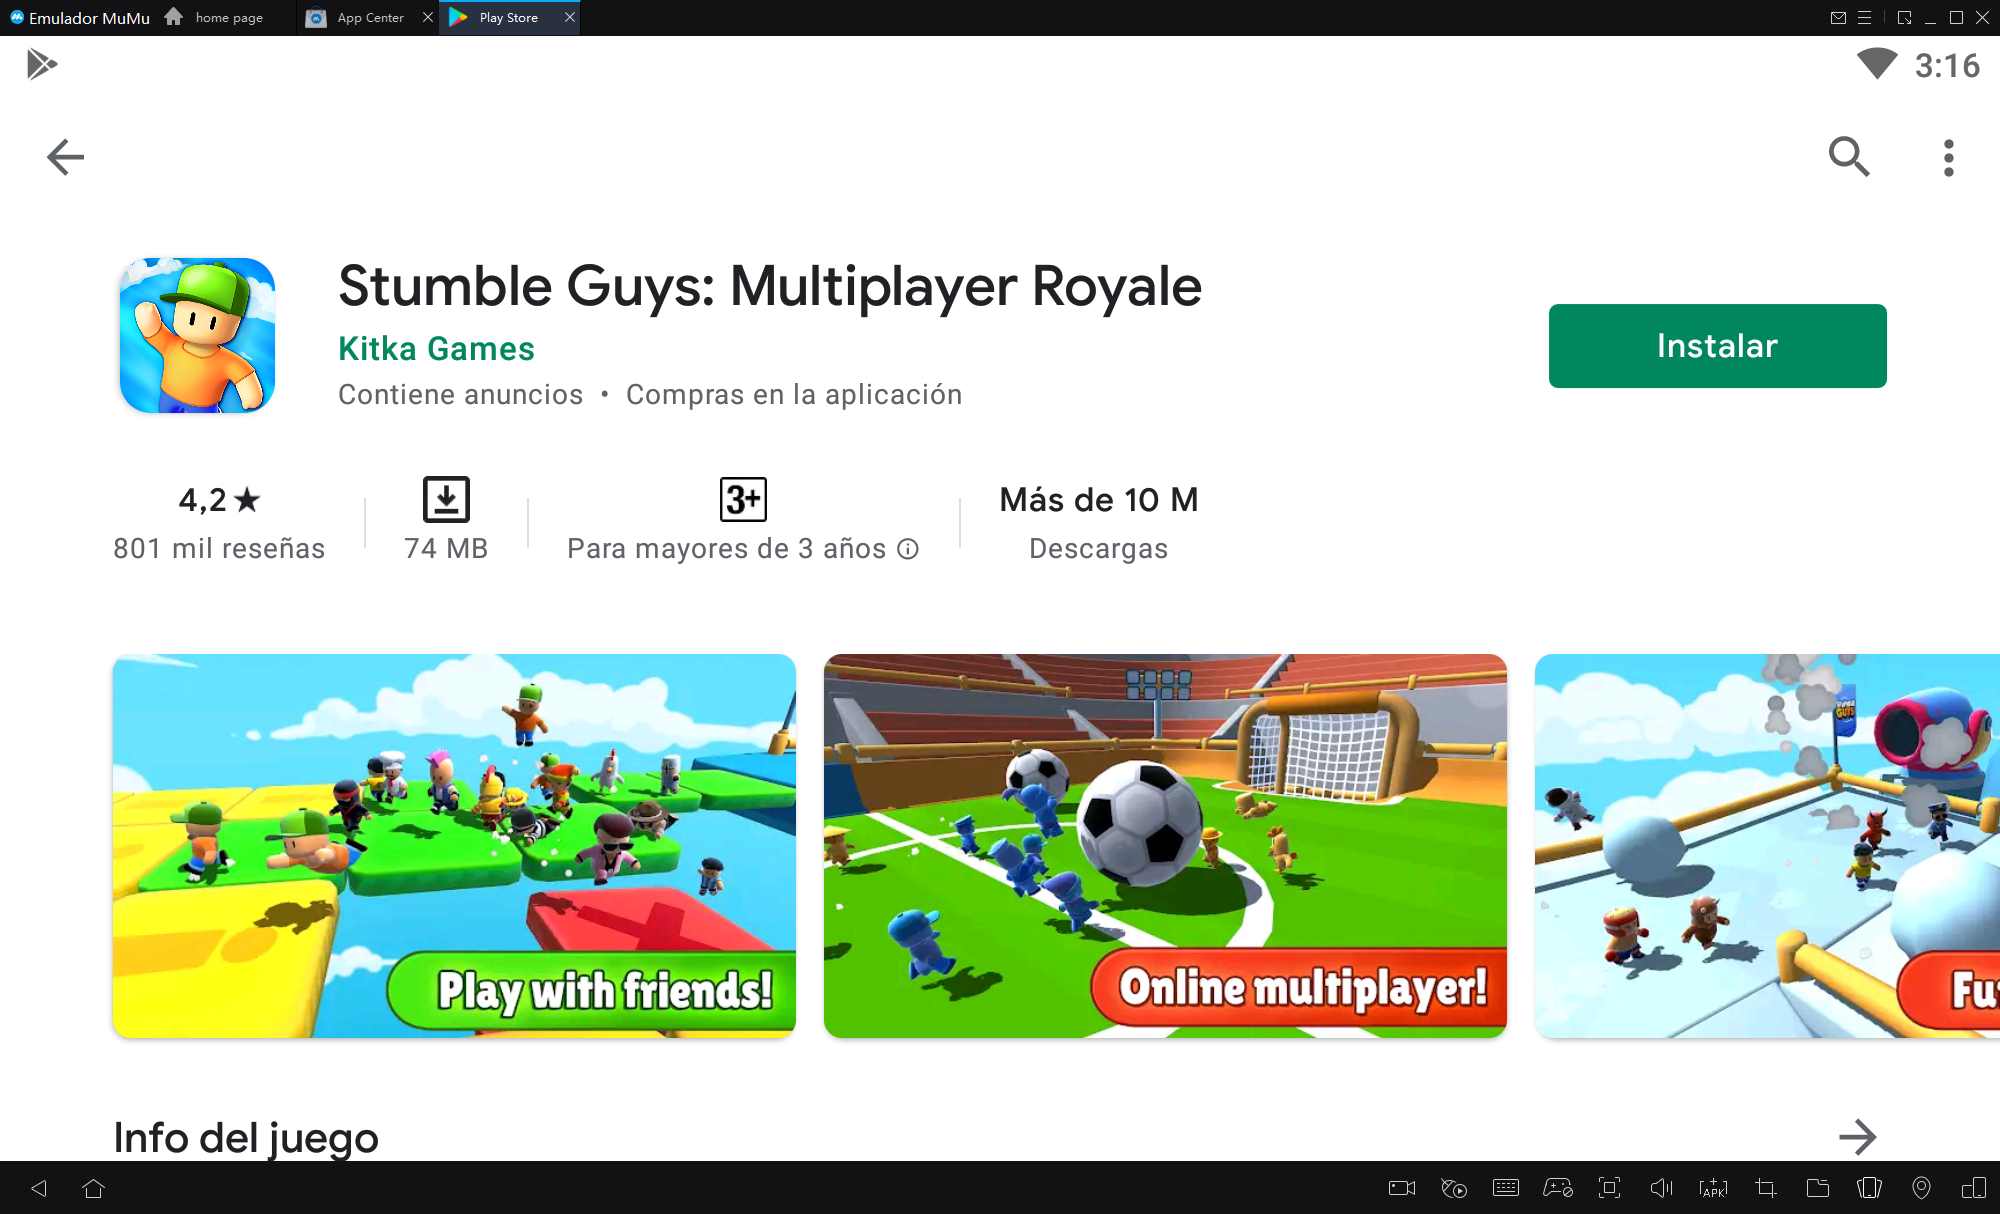Click screenshot crop icon
The height and width of the screenshot is (1214, 2000).
tap(1766, 1188)
